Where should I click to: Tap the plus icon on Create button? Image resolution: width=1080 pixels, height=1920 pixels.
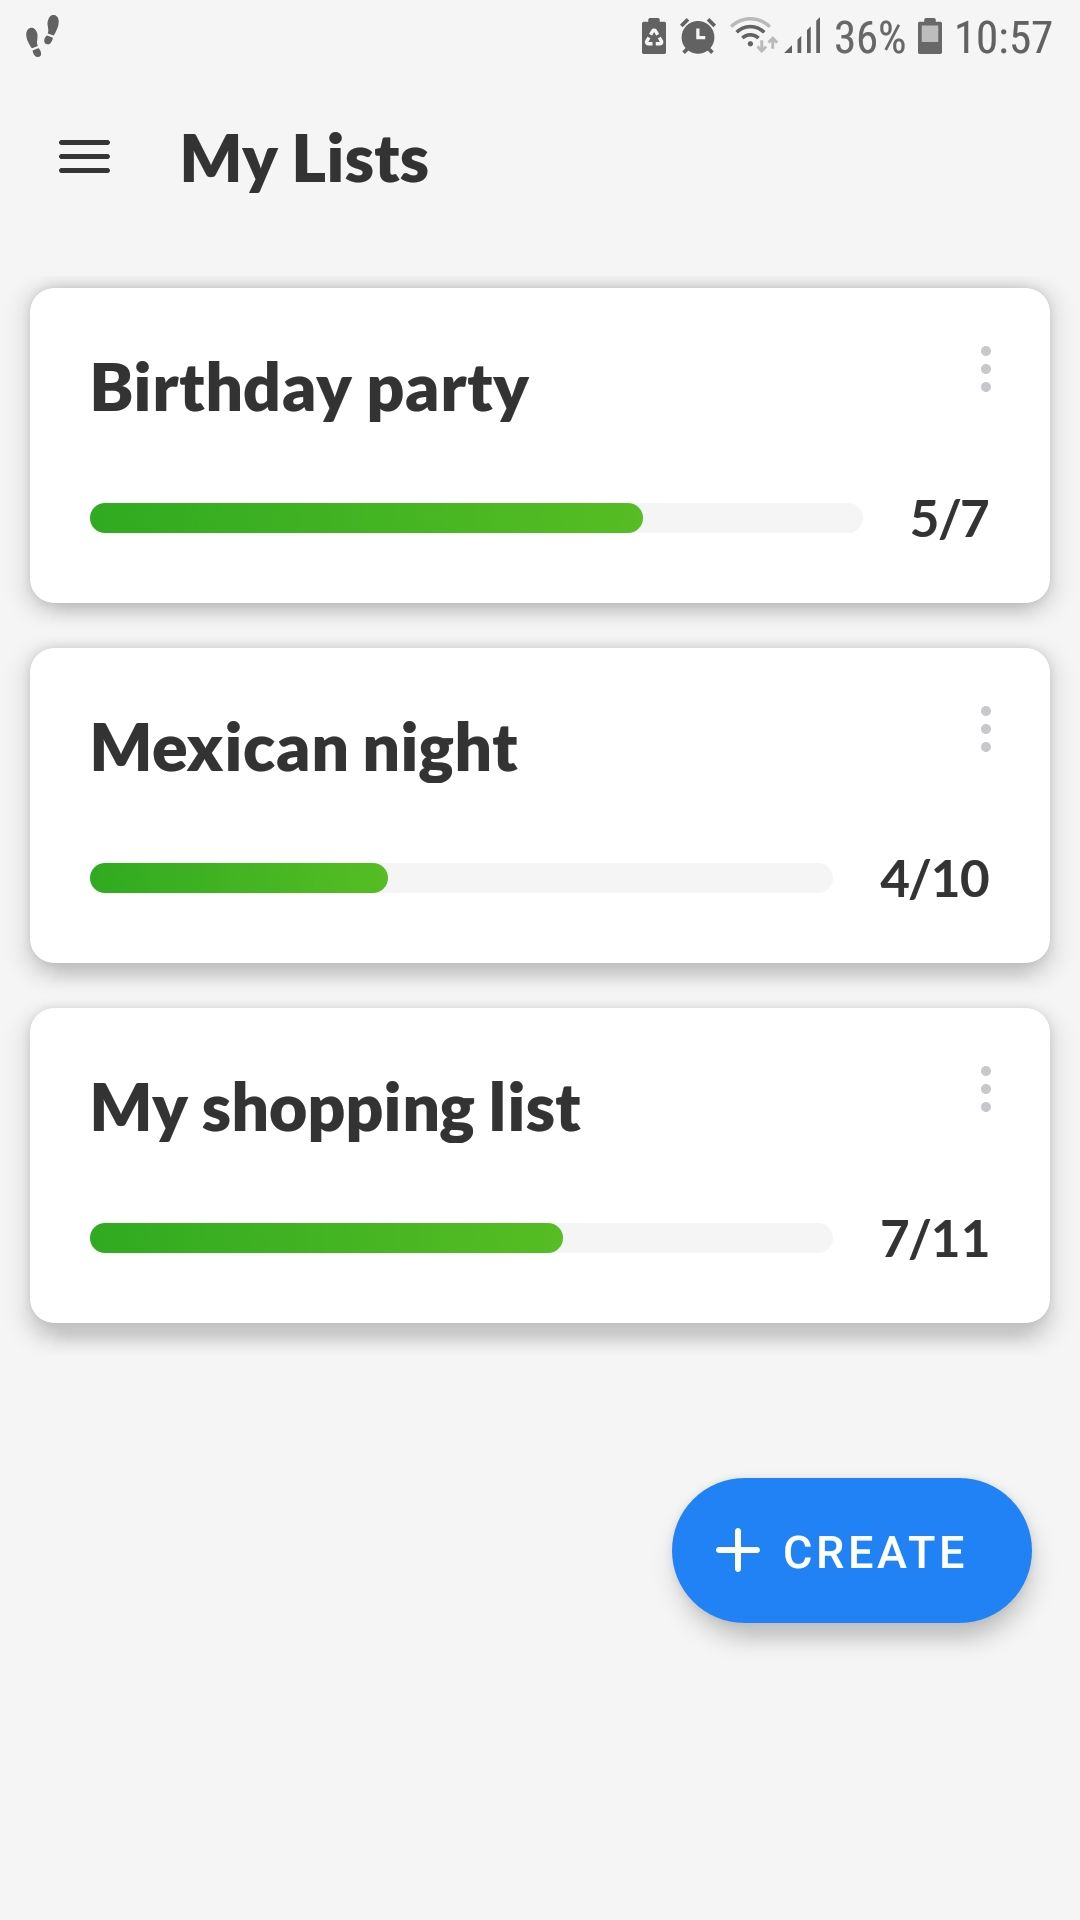coord(738,1551)
